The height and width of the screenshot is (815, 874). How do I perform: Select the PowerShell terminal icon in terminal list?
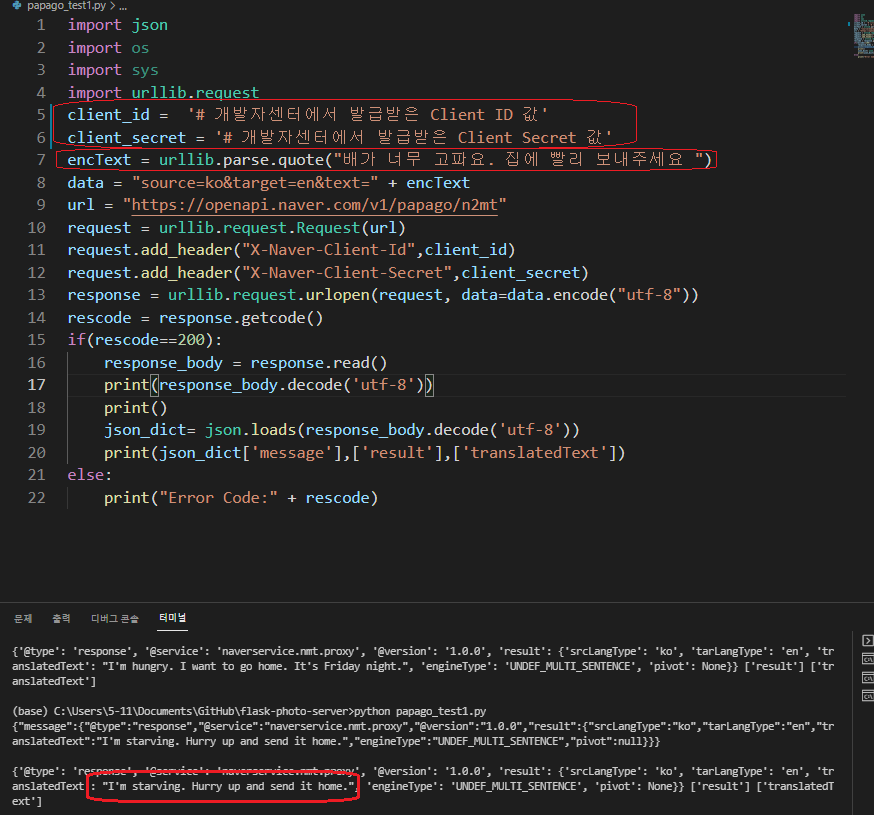click(x=868, y=641)
